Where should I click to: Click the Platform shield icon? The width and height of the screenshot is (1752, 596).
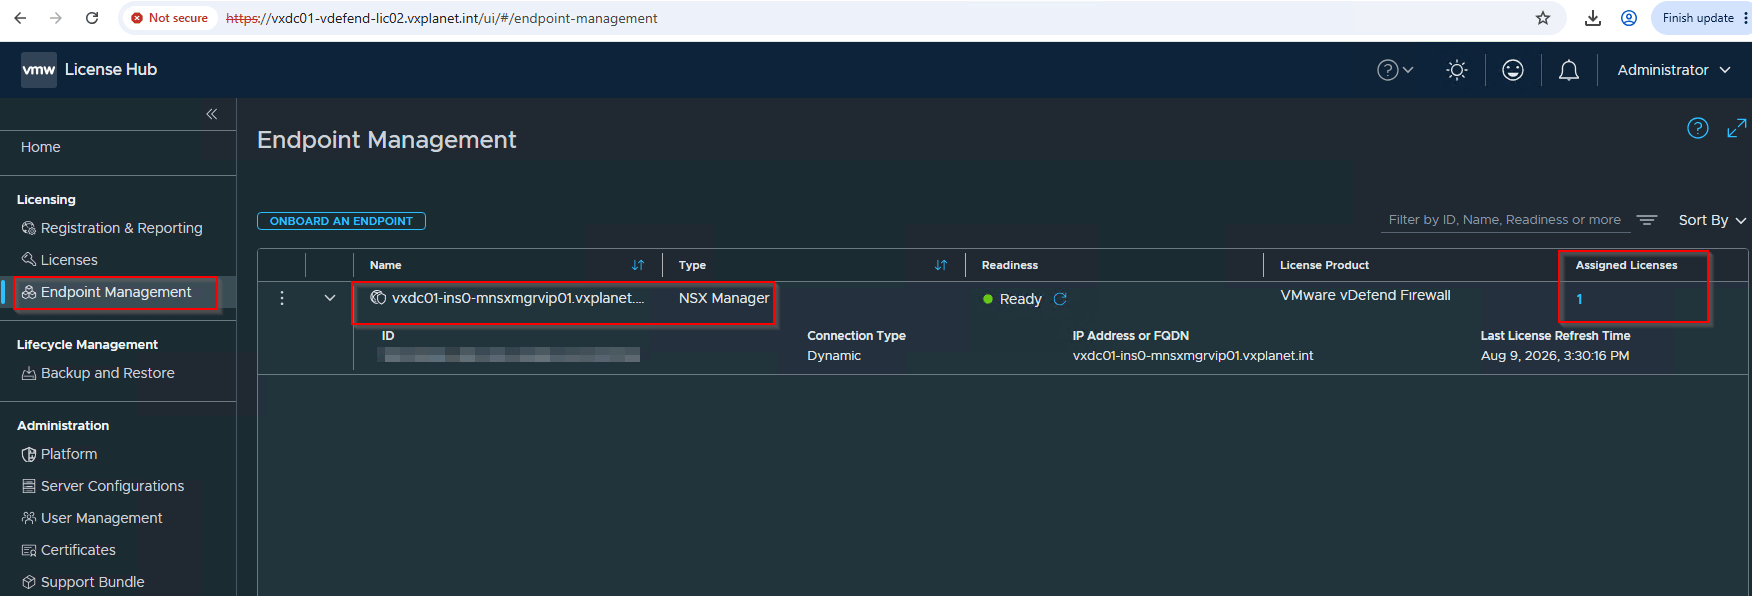28,454
